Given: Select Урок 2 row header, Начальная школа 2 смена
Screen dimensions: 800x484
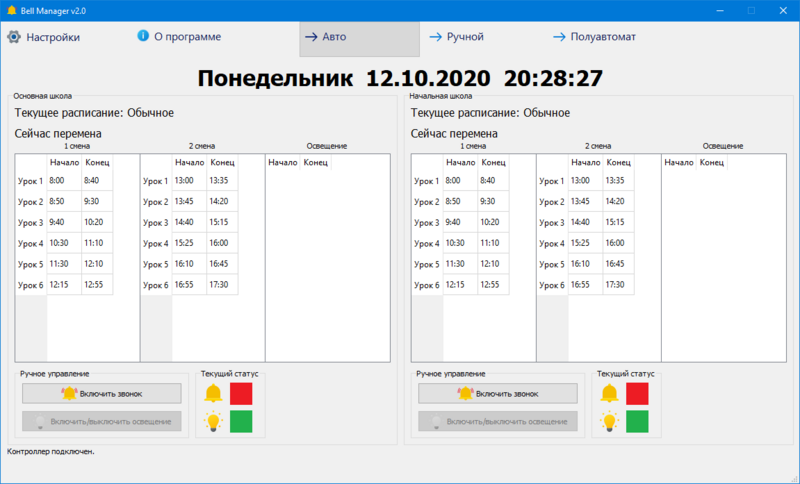Looking at the screenshot, I should (553, 201).
